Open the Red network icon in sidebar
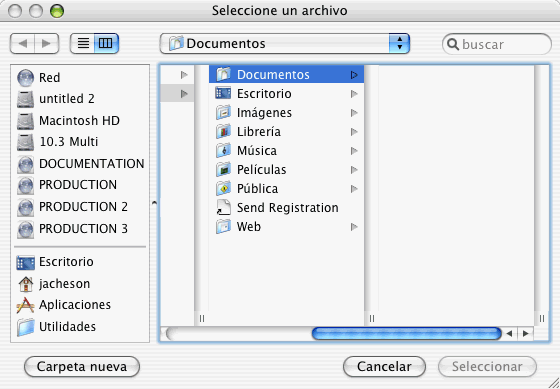This screenshot has width=560, height=389. [x=25, y=78]
